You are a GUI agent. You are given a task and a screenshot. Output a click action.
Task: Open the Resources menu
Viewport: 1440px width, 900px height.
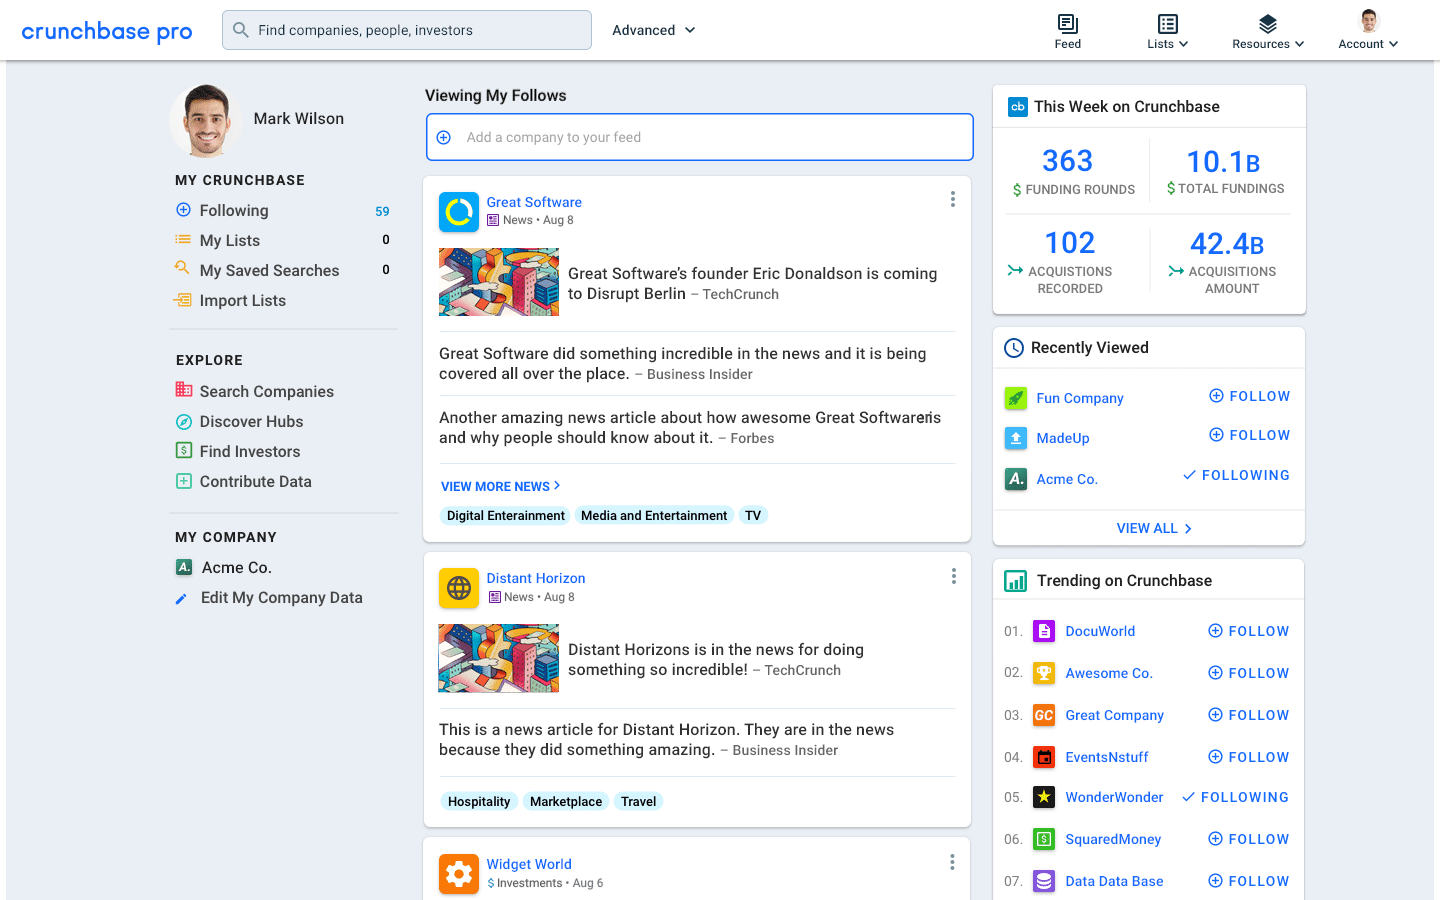pos(1267,30)
